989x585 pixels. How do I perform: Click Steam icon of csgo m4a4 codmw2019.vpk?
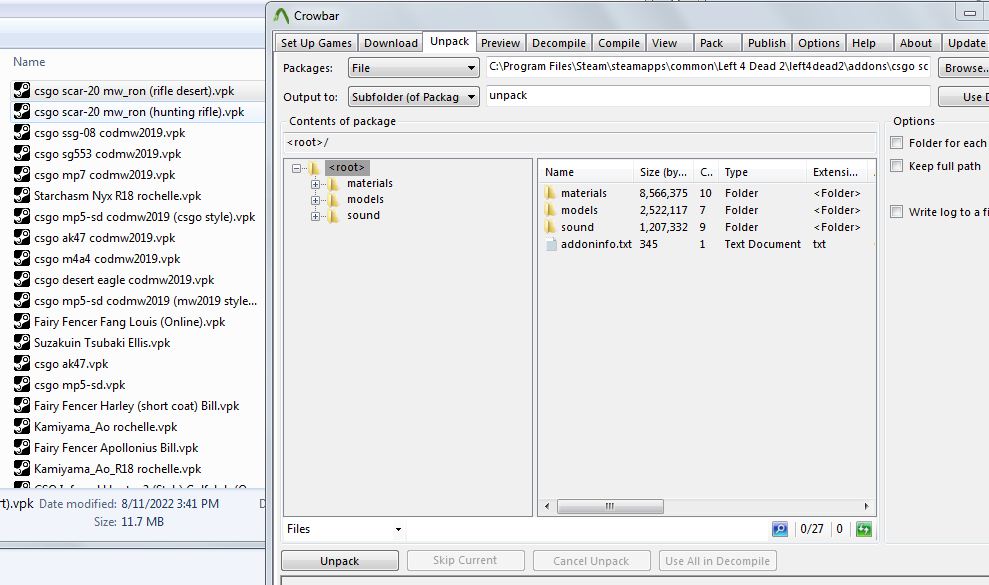[x=22, y=258]
